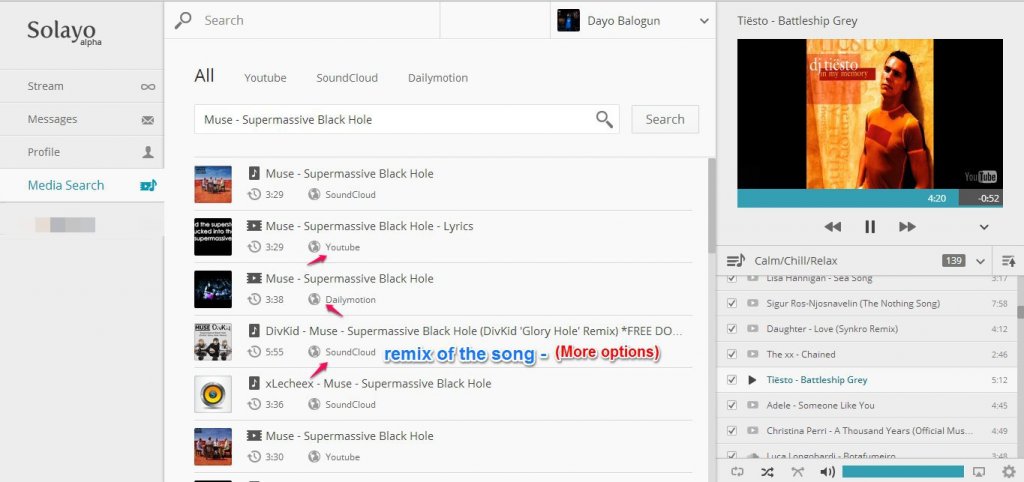Image resolution: width=1024 pixels, height=482 pixels.
Task: Skip to previous track with rewind button
Action: (x=832, y=227)
